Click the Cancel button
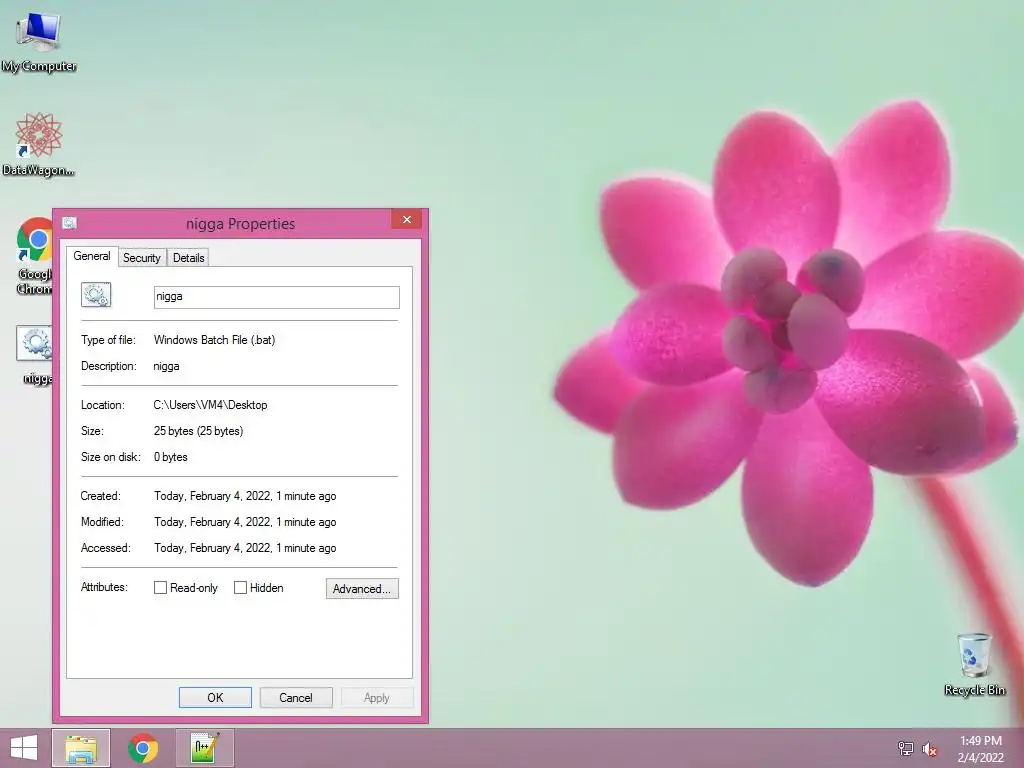1024x768 pixels. 296,697
